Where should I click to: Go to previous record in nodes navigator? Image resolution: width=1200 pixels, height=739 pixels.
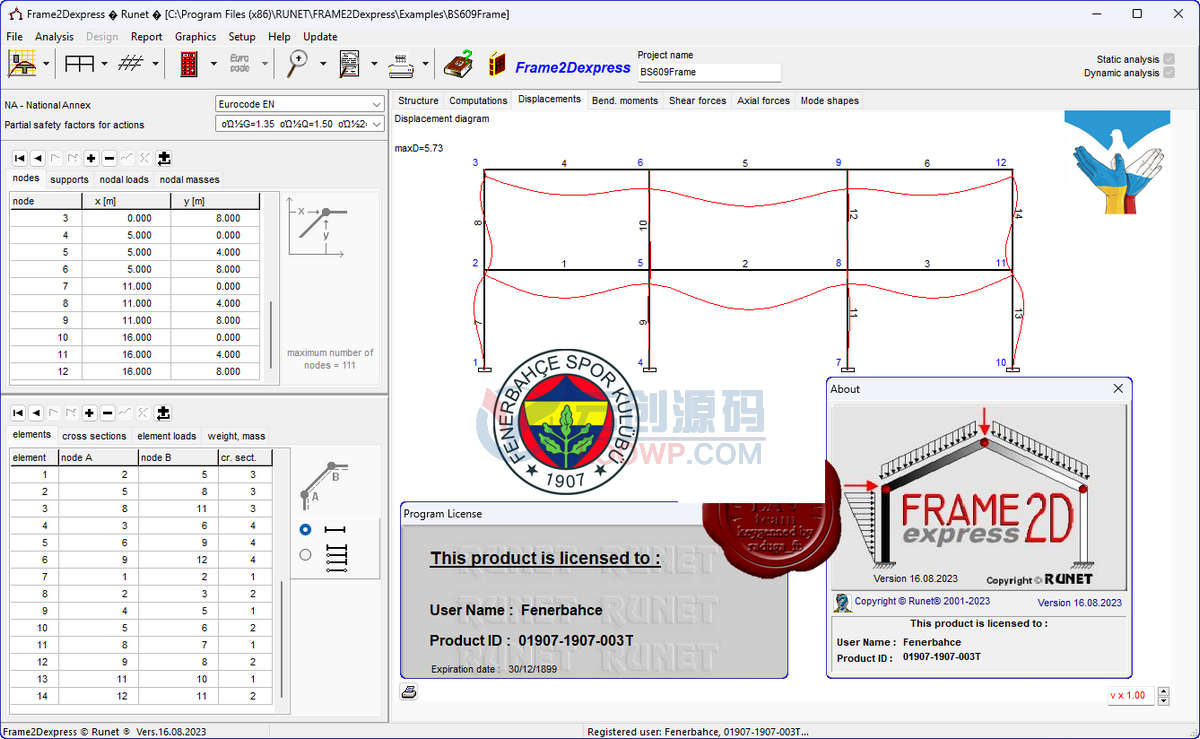37,158
